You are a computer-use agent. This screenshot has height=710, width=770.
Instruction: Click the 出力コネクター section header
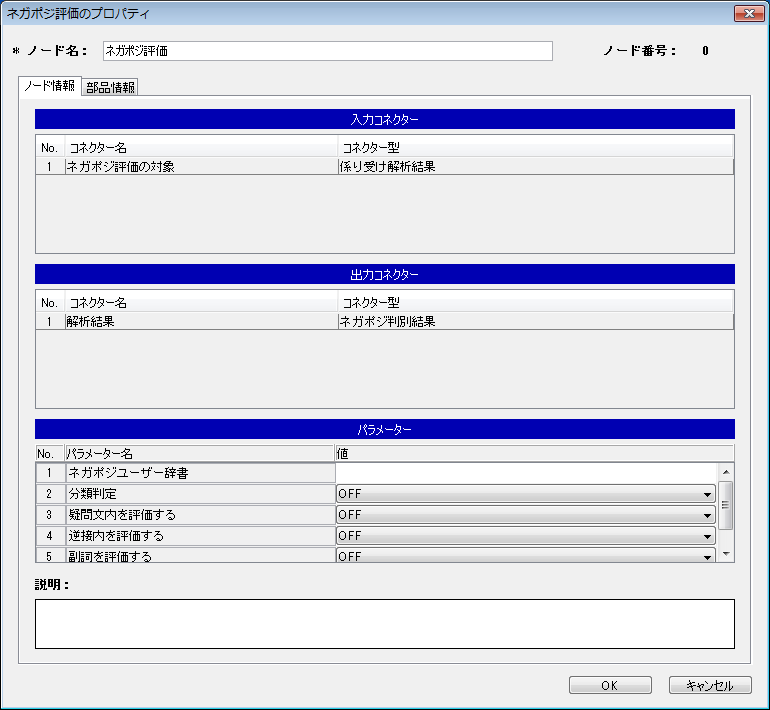(x=385, y=274)
